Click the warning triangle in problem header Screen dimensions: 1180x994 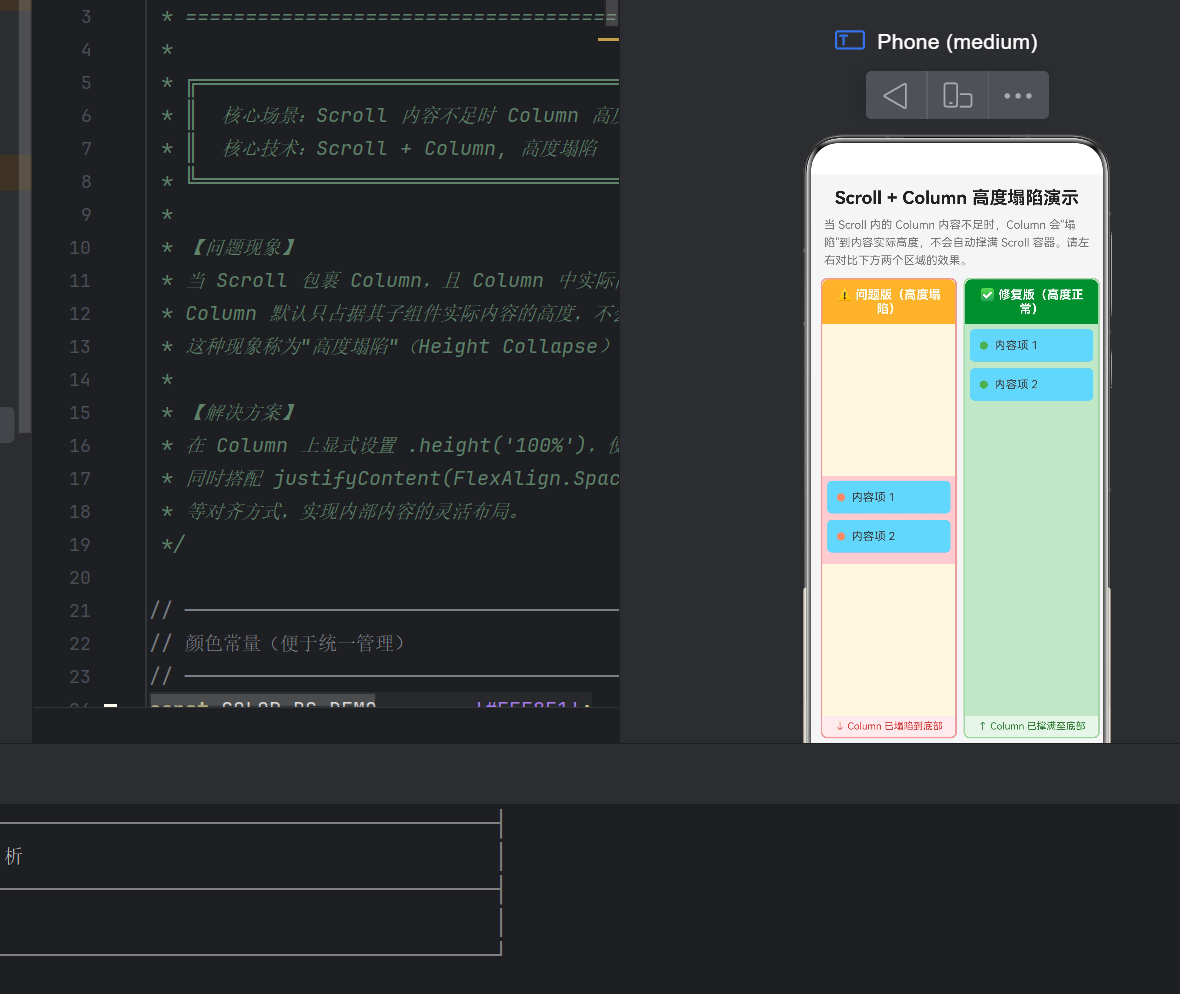(x=844, y=295)
